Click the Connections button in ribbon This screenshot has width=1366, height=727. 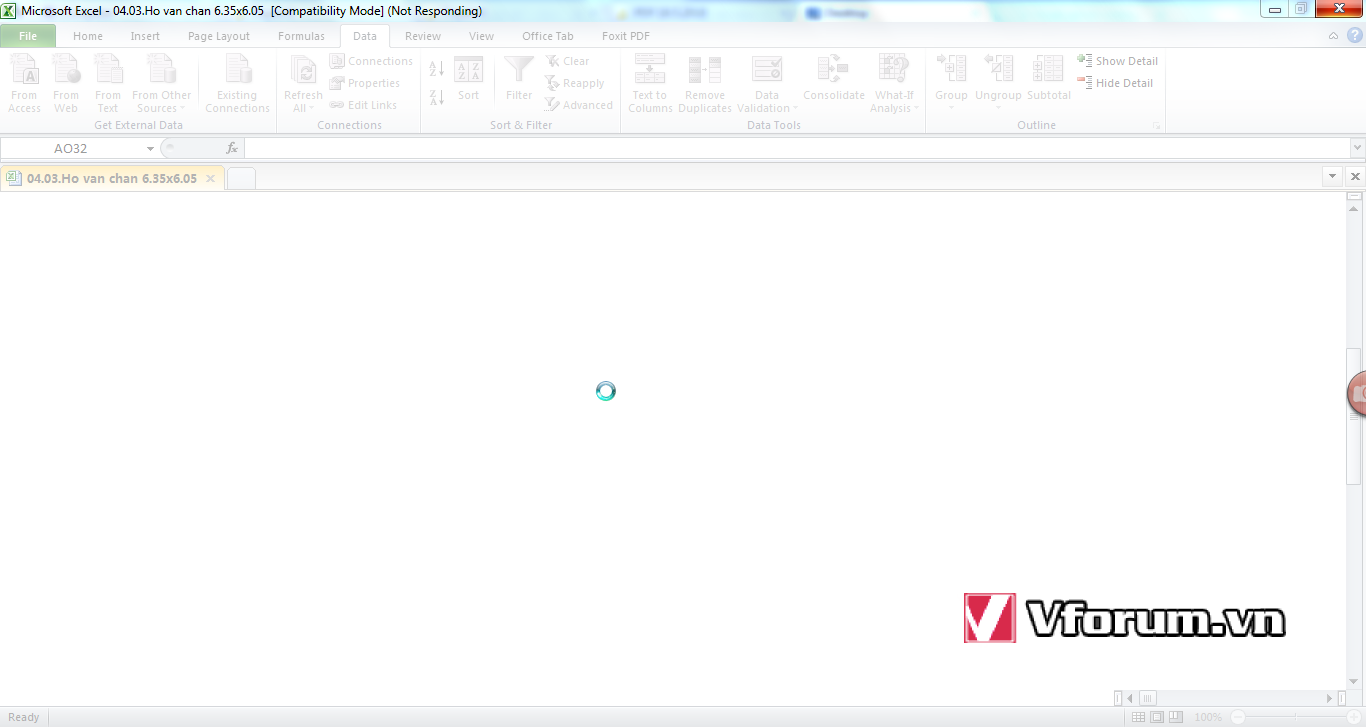[371, 61]
